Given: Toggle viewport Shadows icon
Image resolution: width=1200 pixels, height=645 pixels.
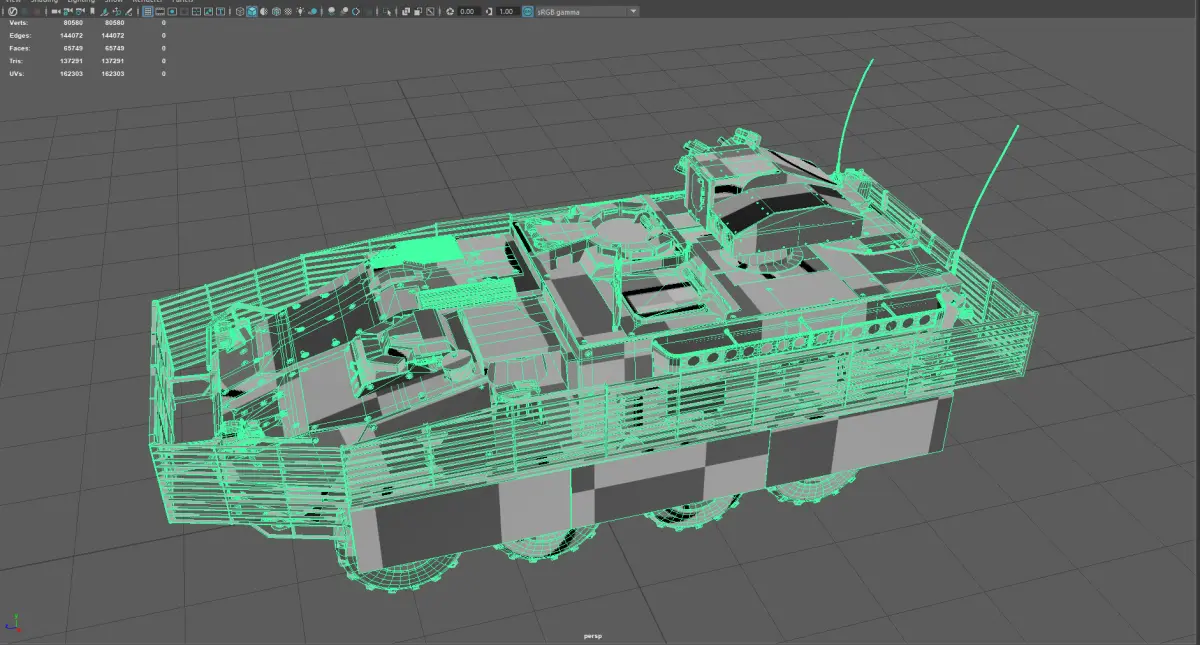Looking at the screenshot, I should (313, 11).
